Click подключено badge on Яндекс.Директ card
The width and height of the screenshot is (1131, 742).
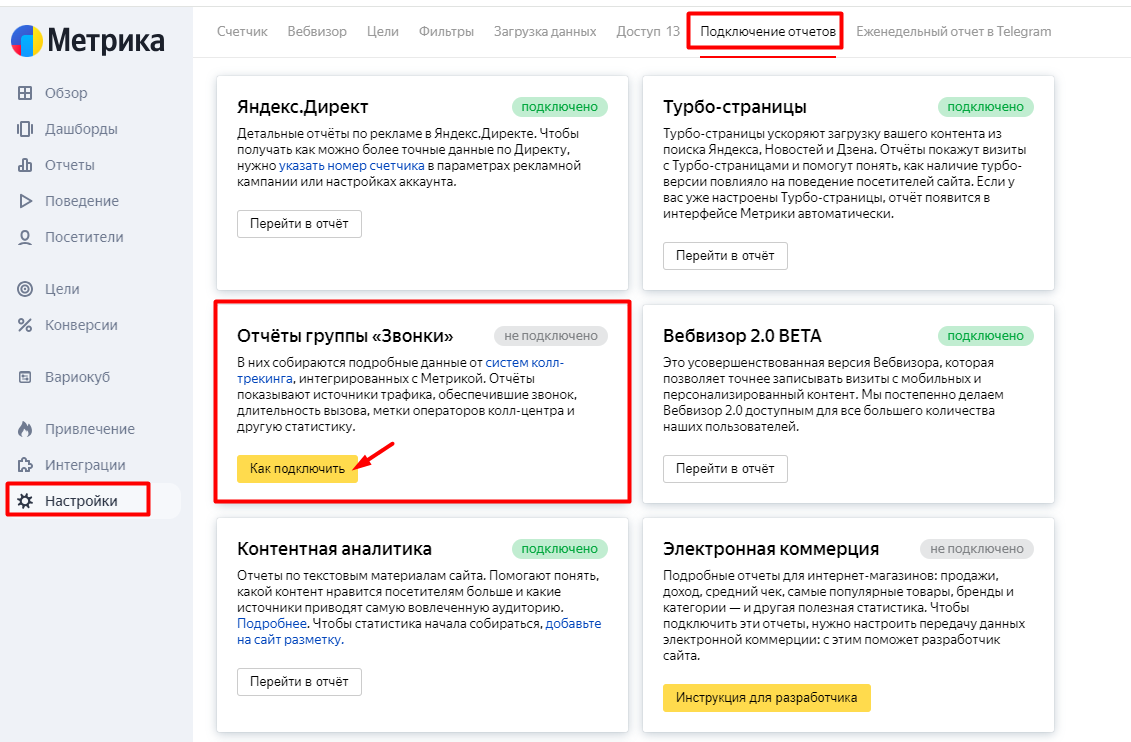coord(560,107)
